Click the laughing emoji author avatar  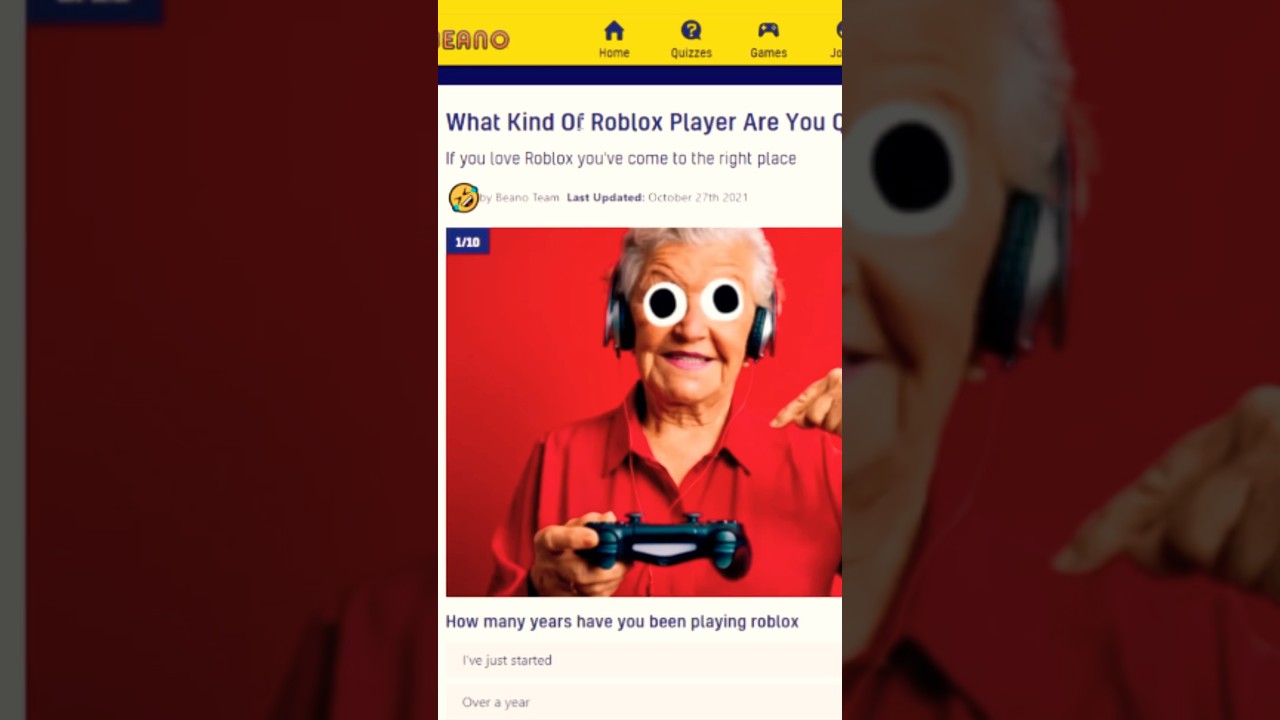coord(463,198)
